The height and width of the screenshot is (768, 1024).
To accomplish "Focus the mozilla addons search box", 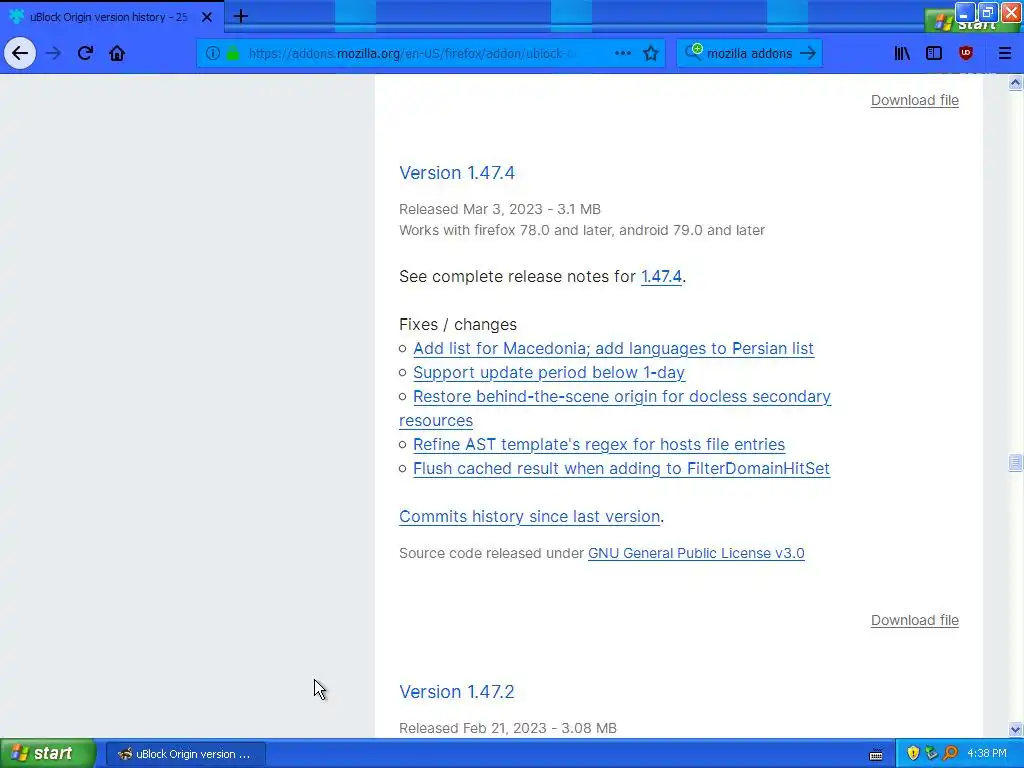I will click(749, 54).
